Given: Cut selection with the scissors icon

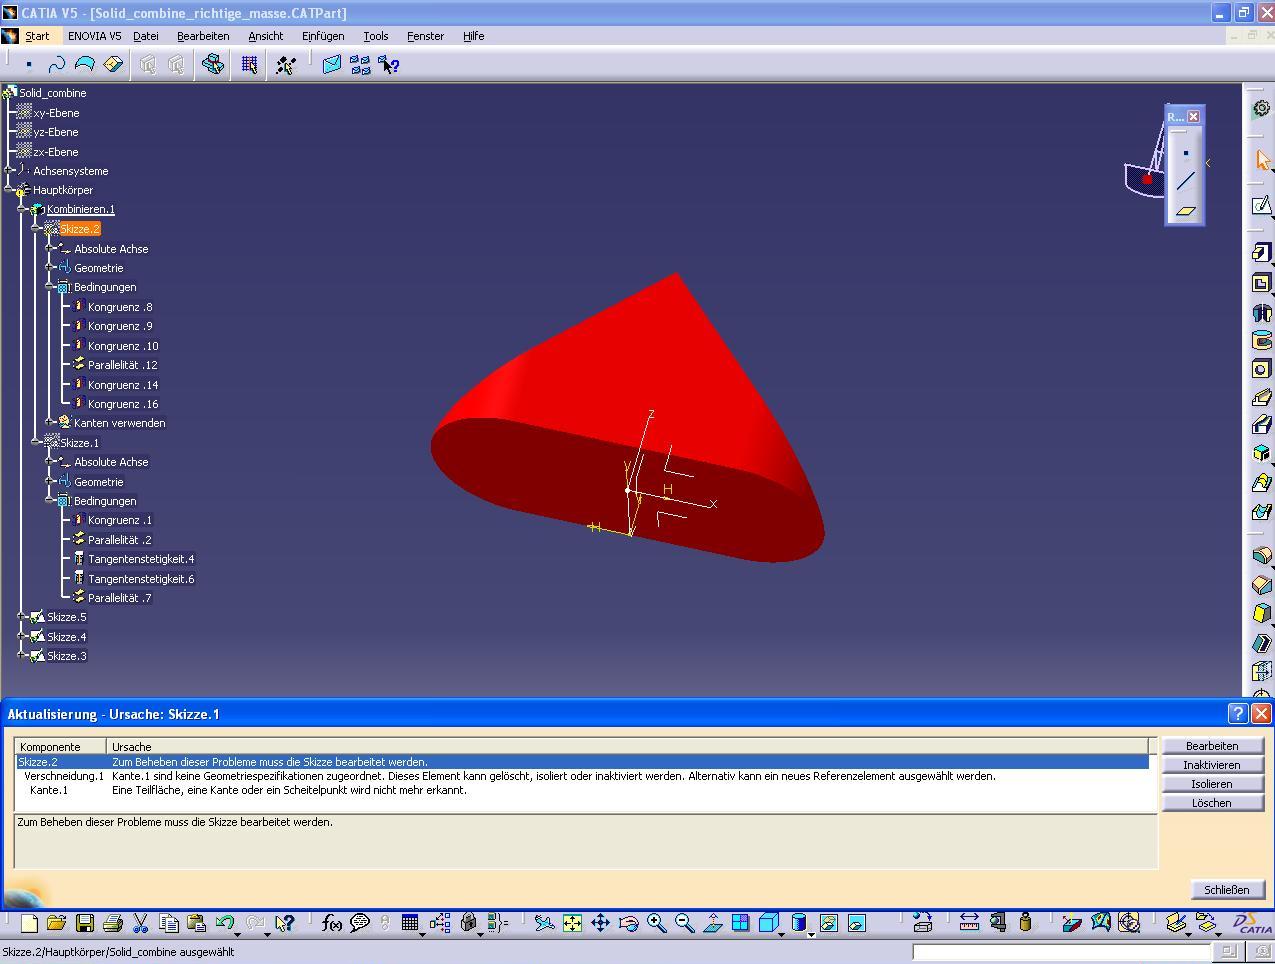Looking at the screenshot, I should [x=140, y=923].
